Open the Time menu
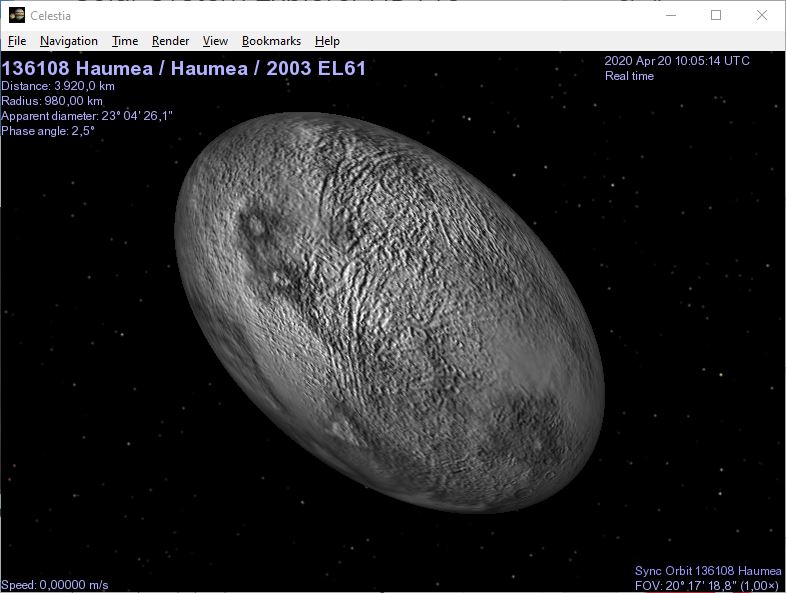Viewport: 786px width, 593px height. [x=125, y=41]
